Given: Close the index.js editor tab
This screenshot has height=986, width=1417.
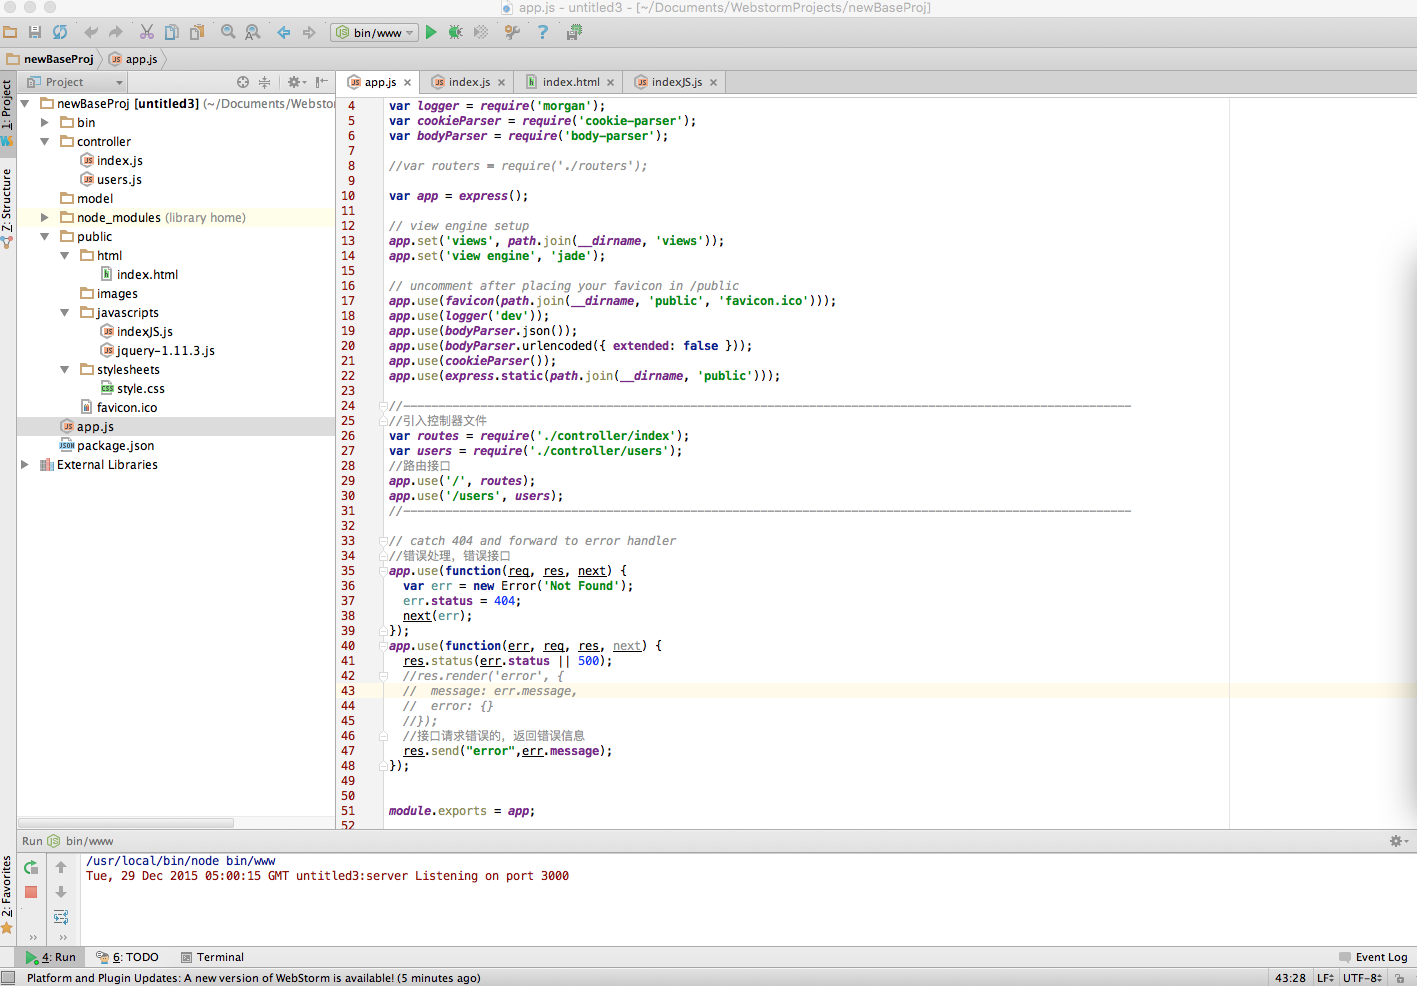Looking at the screenshot, I should 501,83.
